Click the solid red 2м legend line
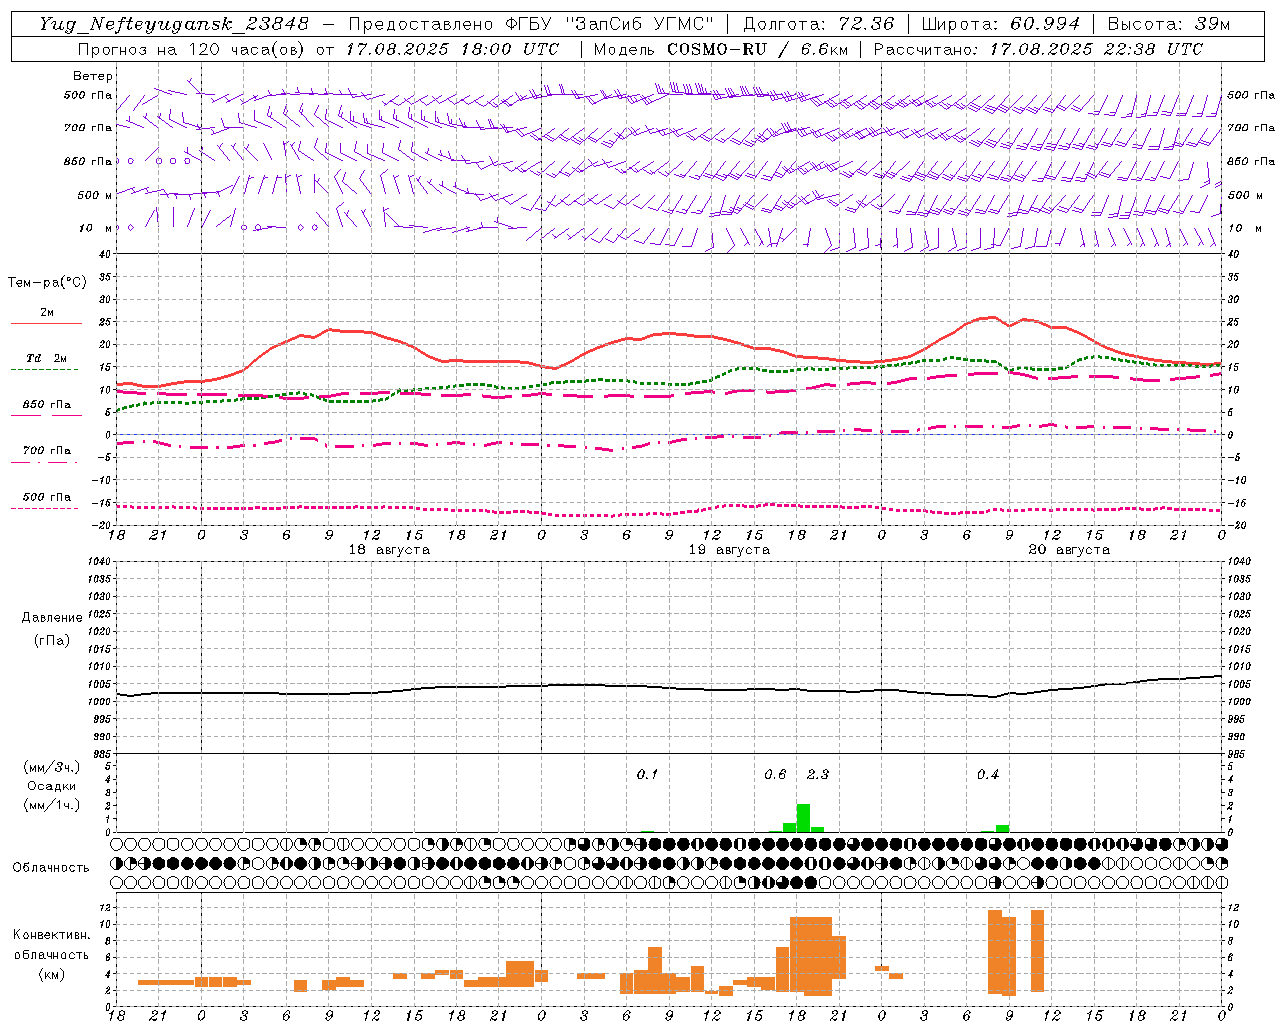 pos(46,324)
